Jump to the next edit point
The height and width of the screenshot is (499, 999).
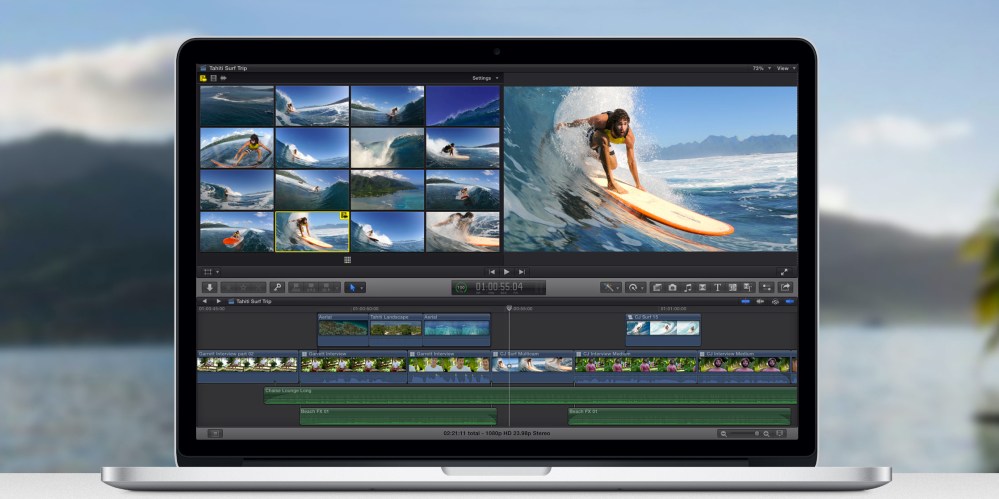(x=522, y=271)
